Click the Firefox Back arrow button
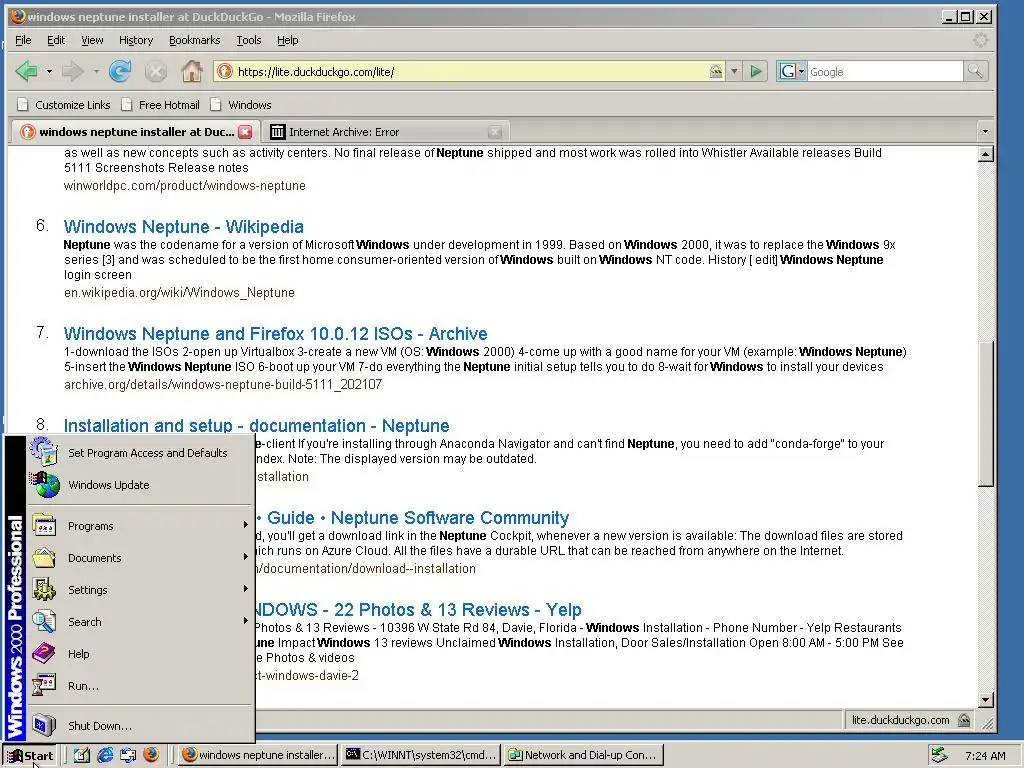This screenshot has height=768, width=1024. 27,71
